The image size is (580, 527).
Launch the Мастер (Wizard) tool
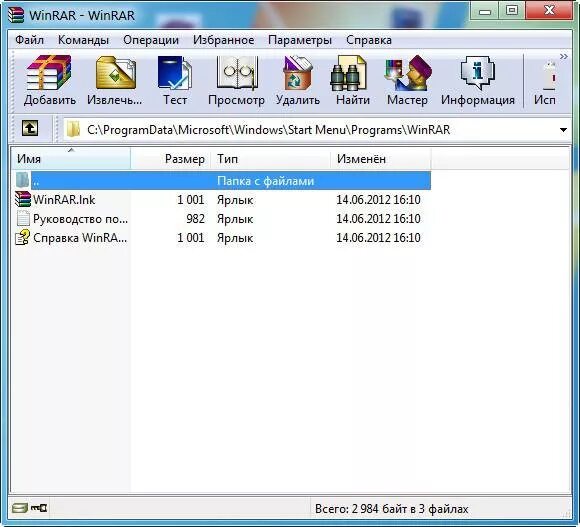[407, 81]
